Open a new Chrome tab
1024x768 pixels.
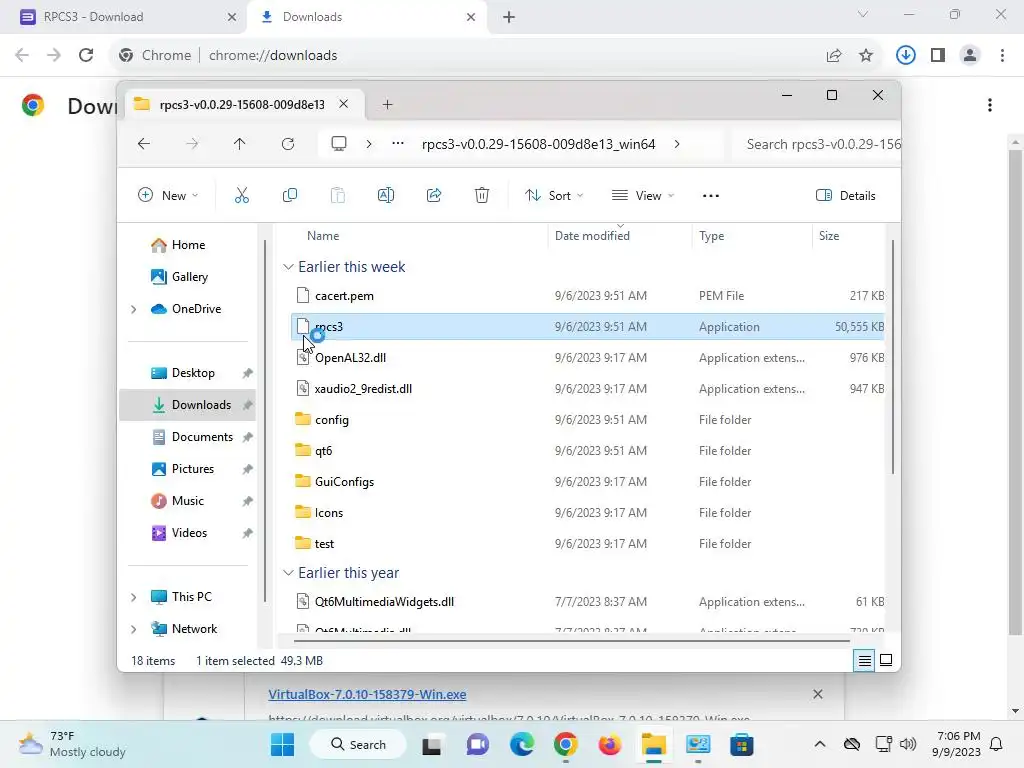point(509,17)
